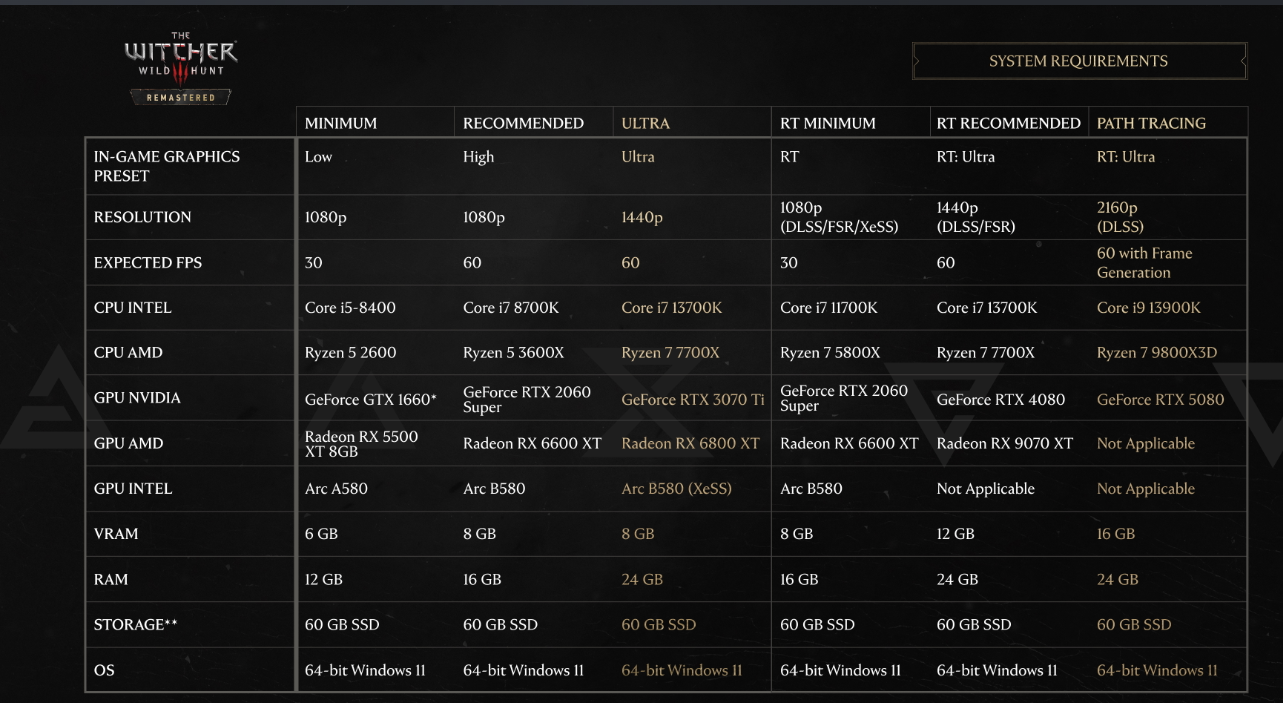Click the GeForce RTX 5080 cell
Viewport: 1283px width, 703px height.
(x=1160, y=399)
